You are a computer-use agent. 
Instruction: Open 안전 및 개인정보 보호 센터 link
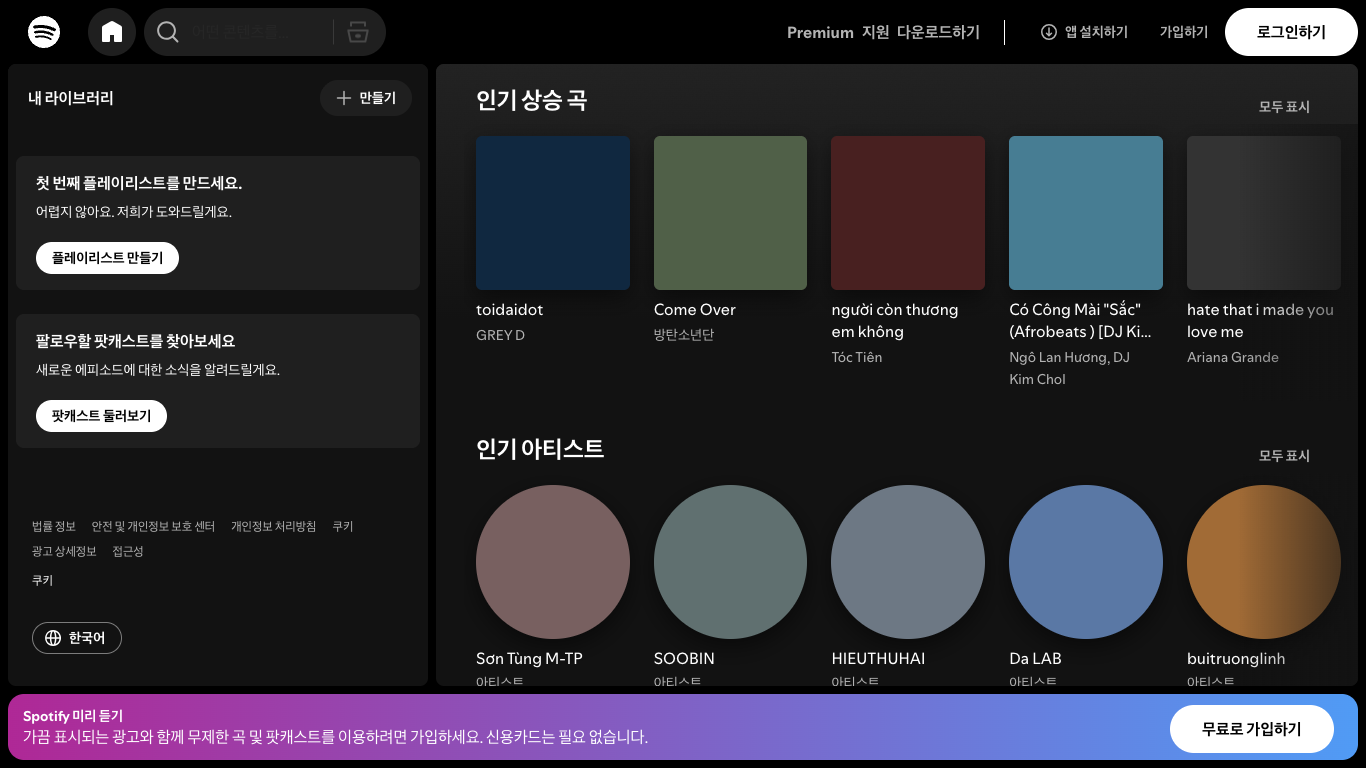pyautogui.click(x=153, y=526)
